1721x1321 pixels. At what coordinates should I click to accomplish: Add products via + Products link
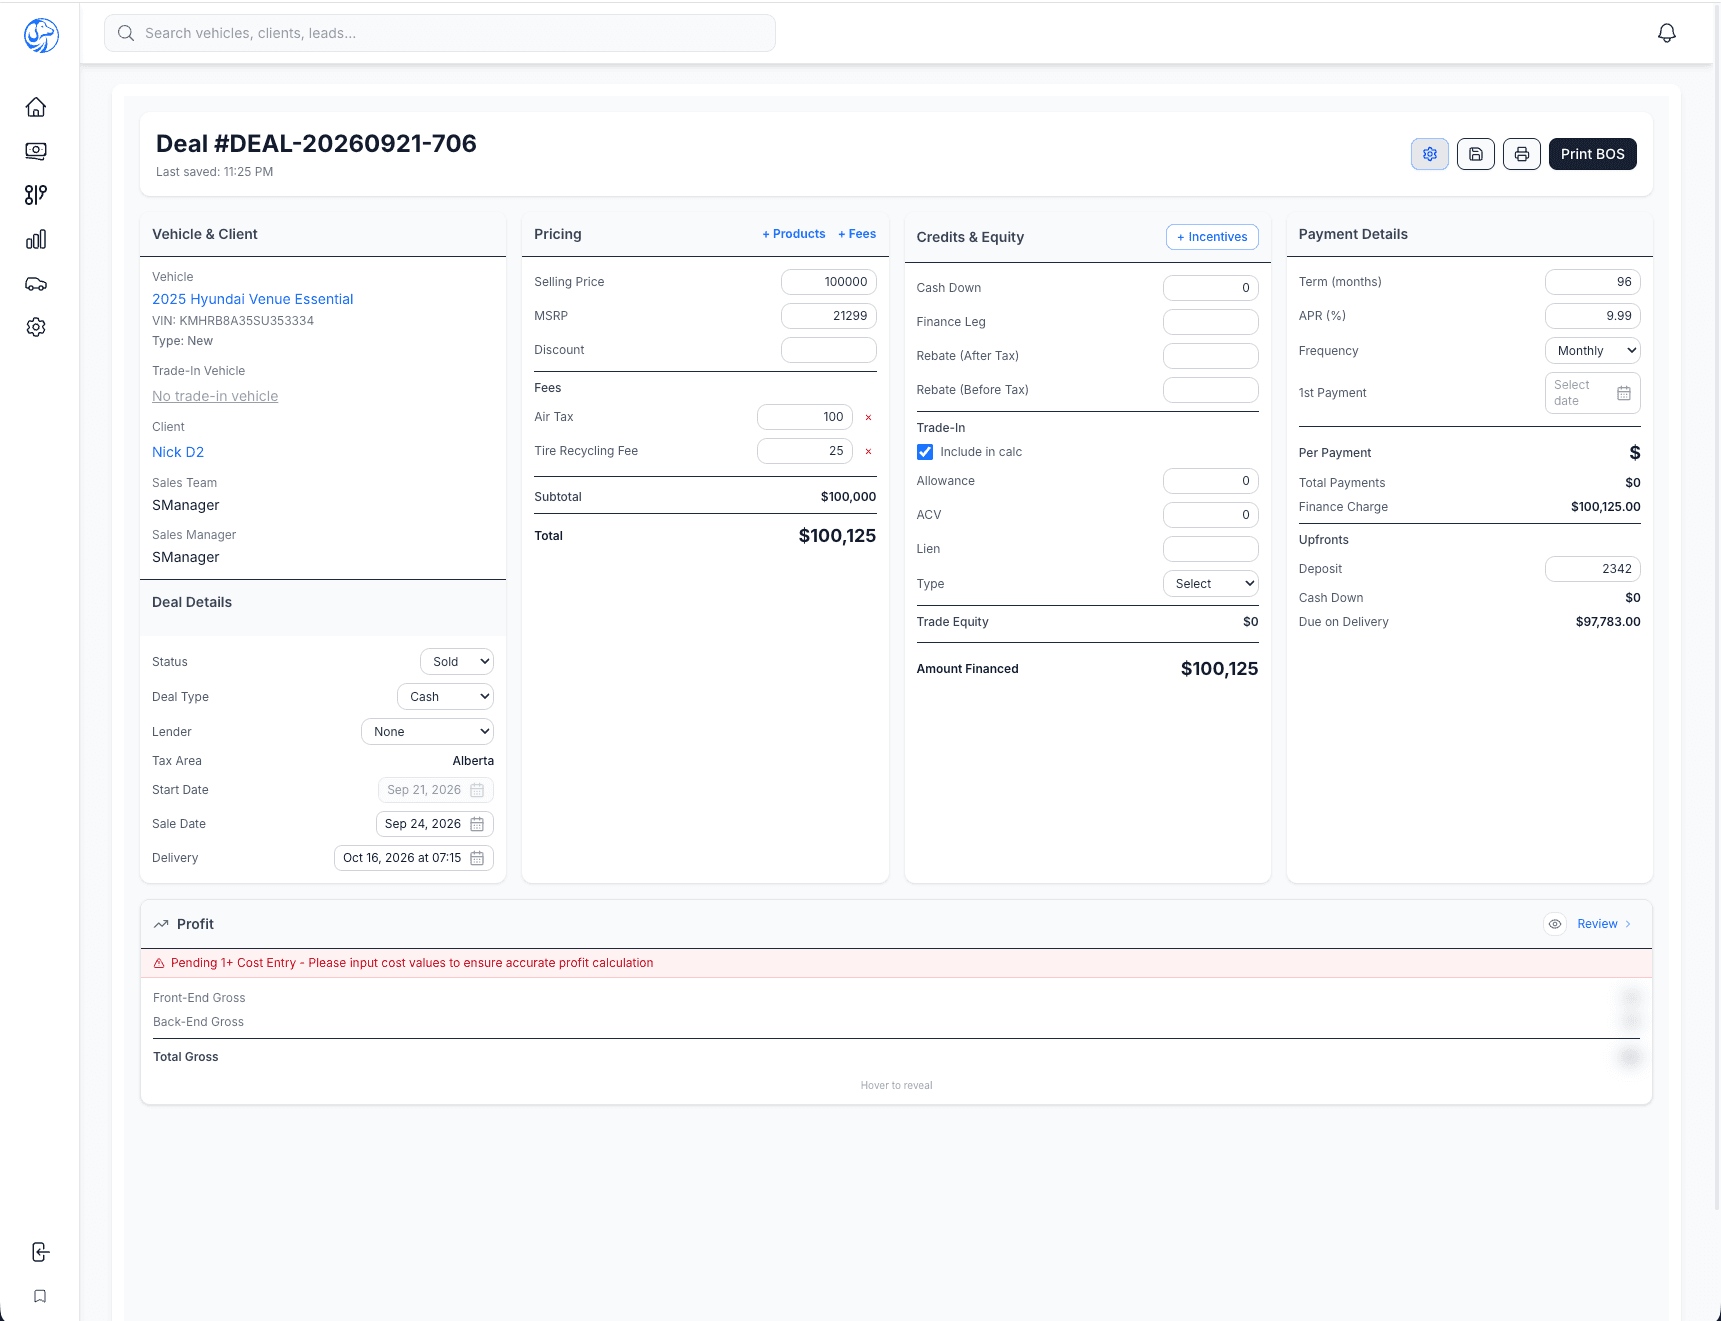pos(794,234)
